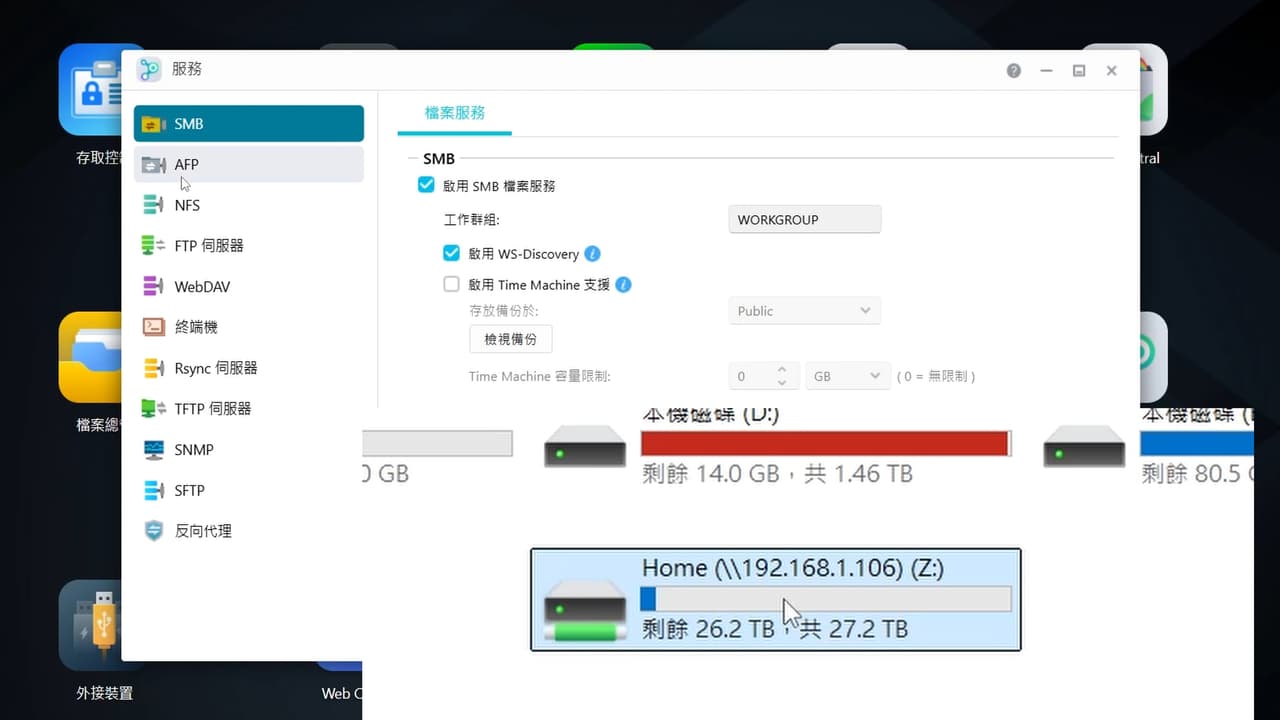This screenshot has width=1280, height=720.
Task: Open SFTP service settings
Action: (x=248, y=490)
